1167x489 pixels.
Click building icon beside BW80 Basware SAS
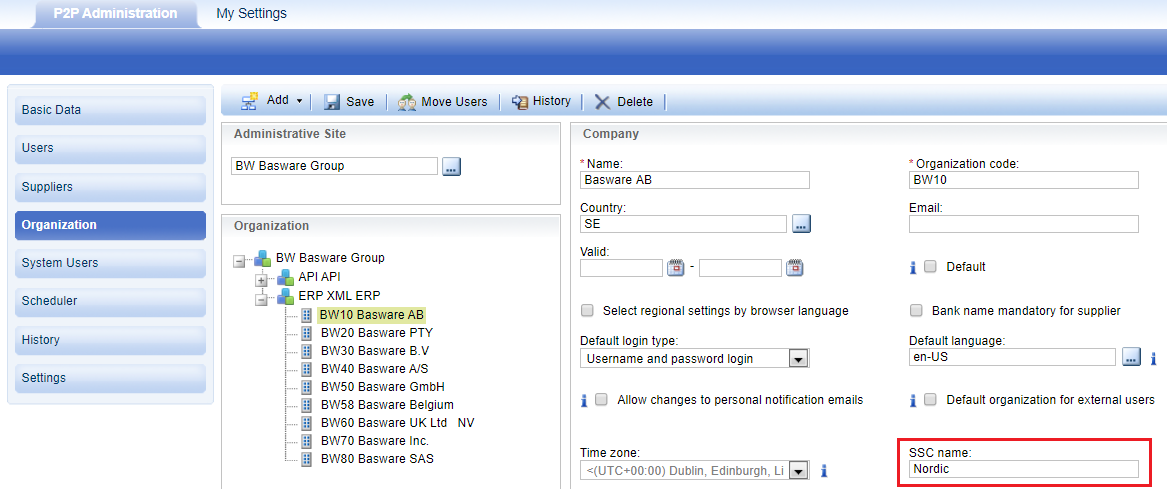click(307, 458)
